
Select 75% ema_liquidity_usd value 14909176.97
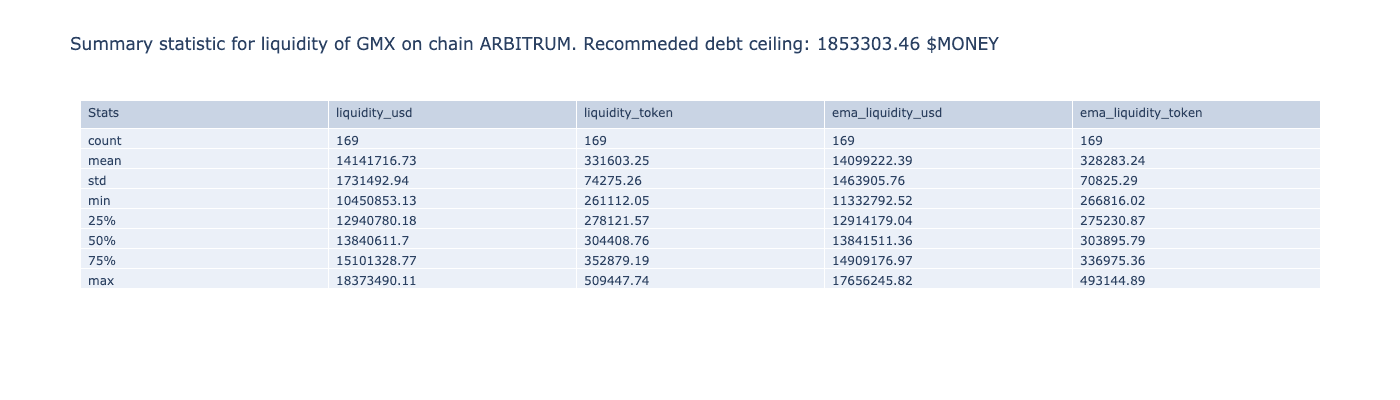coord(872,261)
